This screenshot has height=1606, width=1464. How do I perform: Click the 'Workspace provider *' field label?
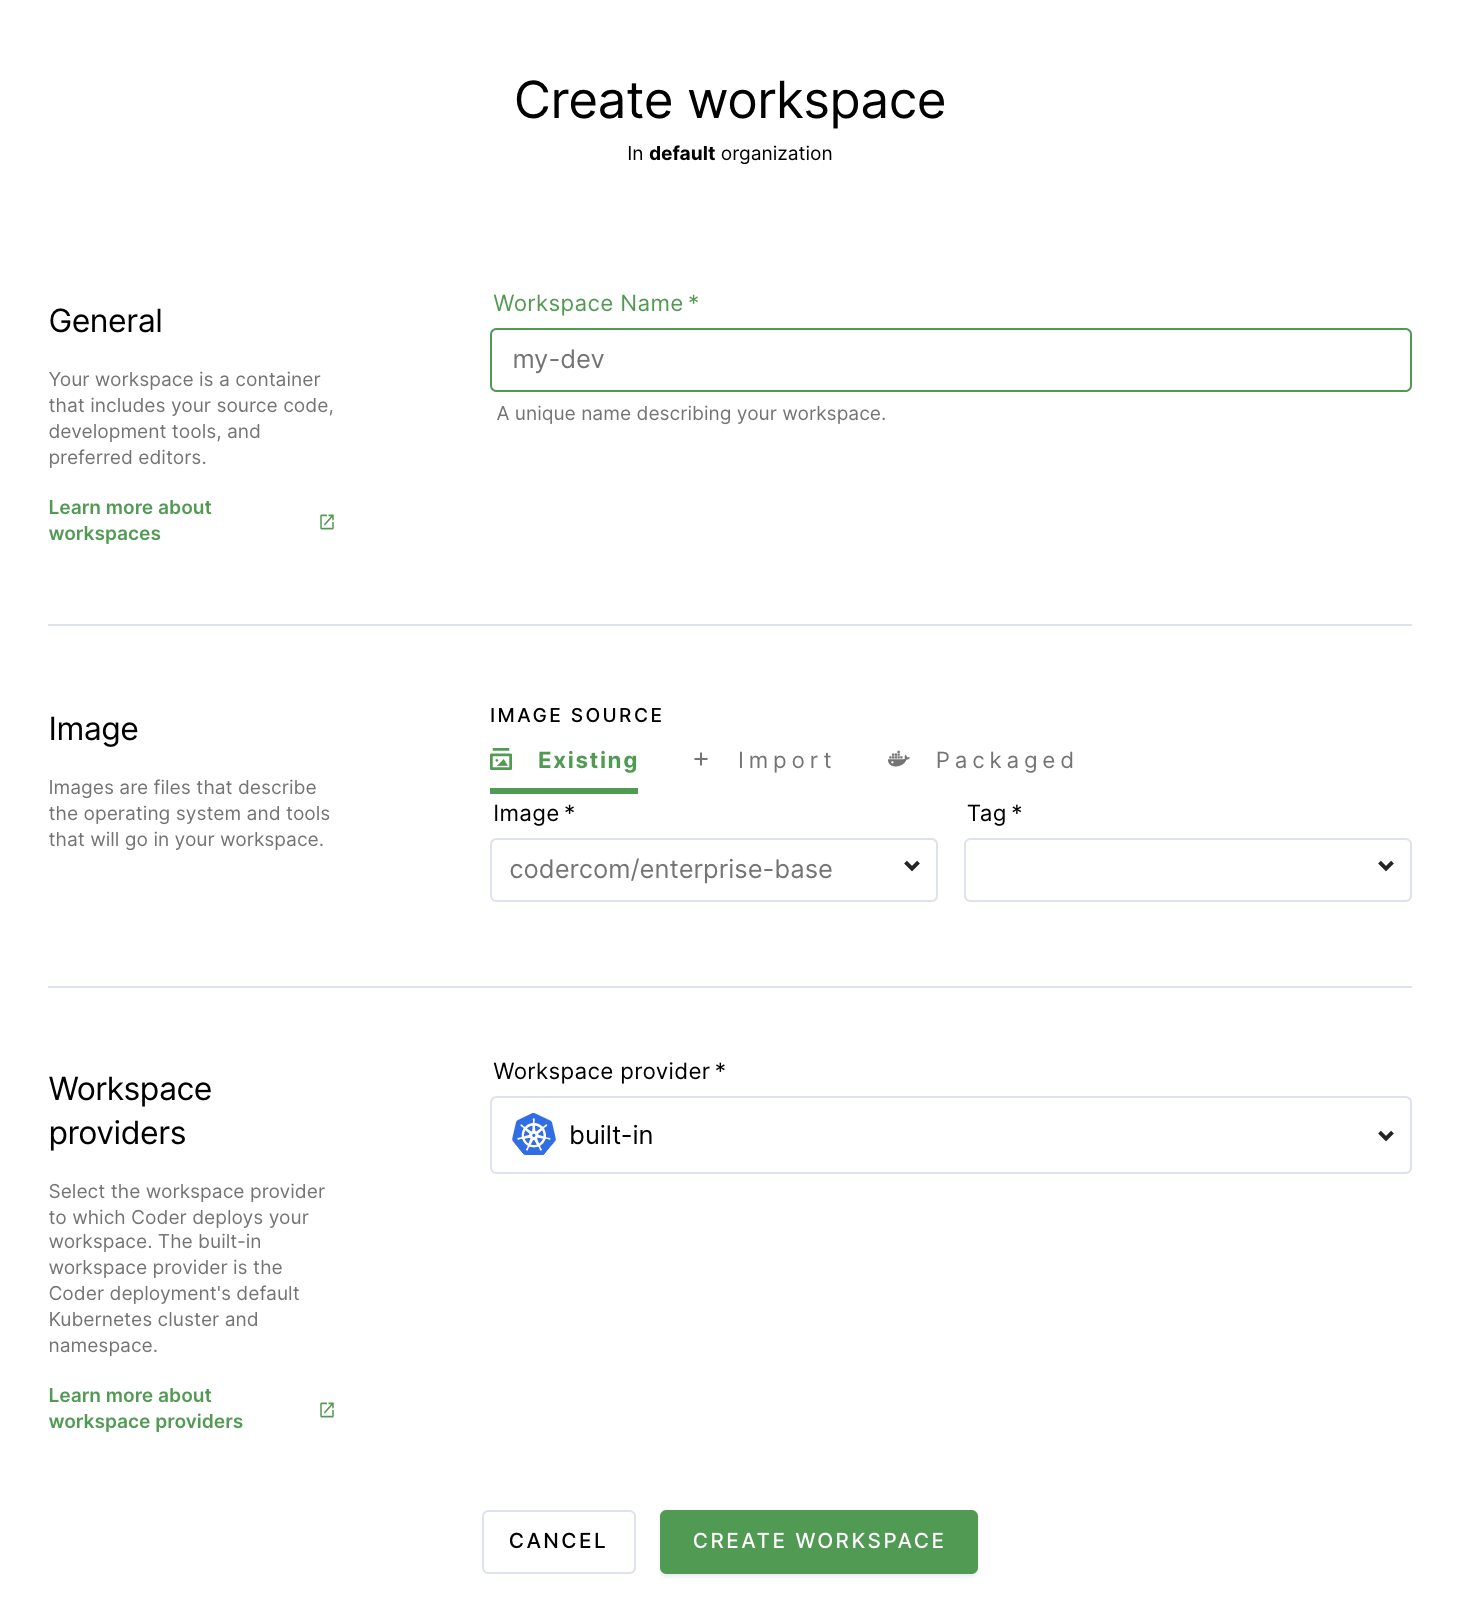pos(610,1072)
